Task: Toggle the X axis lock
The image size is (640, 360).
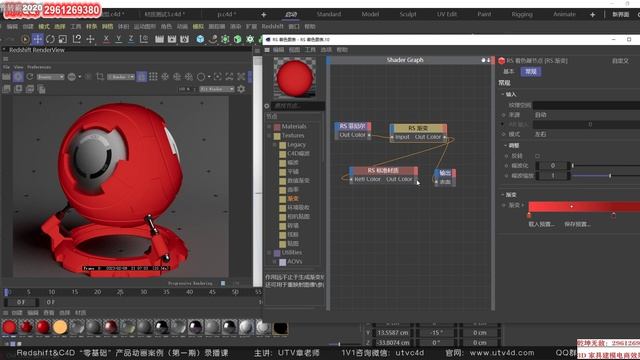Action: click(106, 39)
